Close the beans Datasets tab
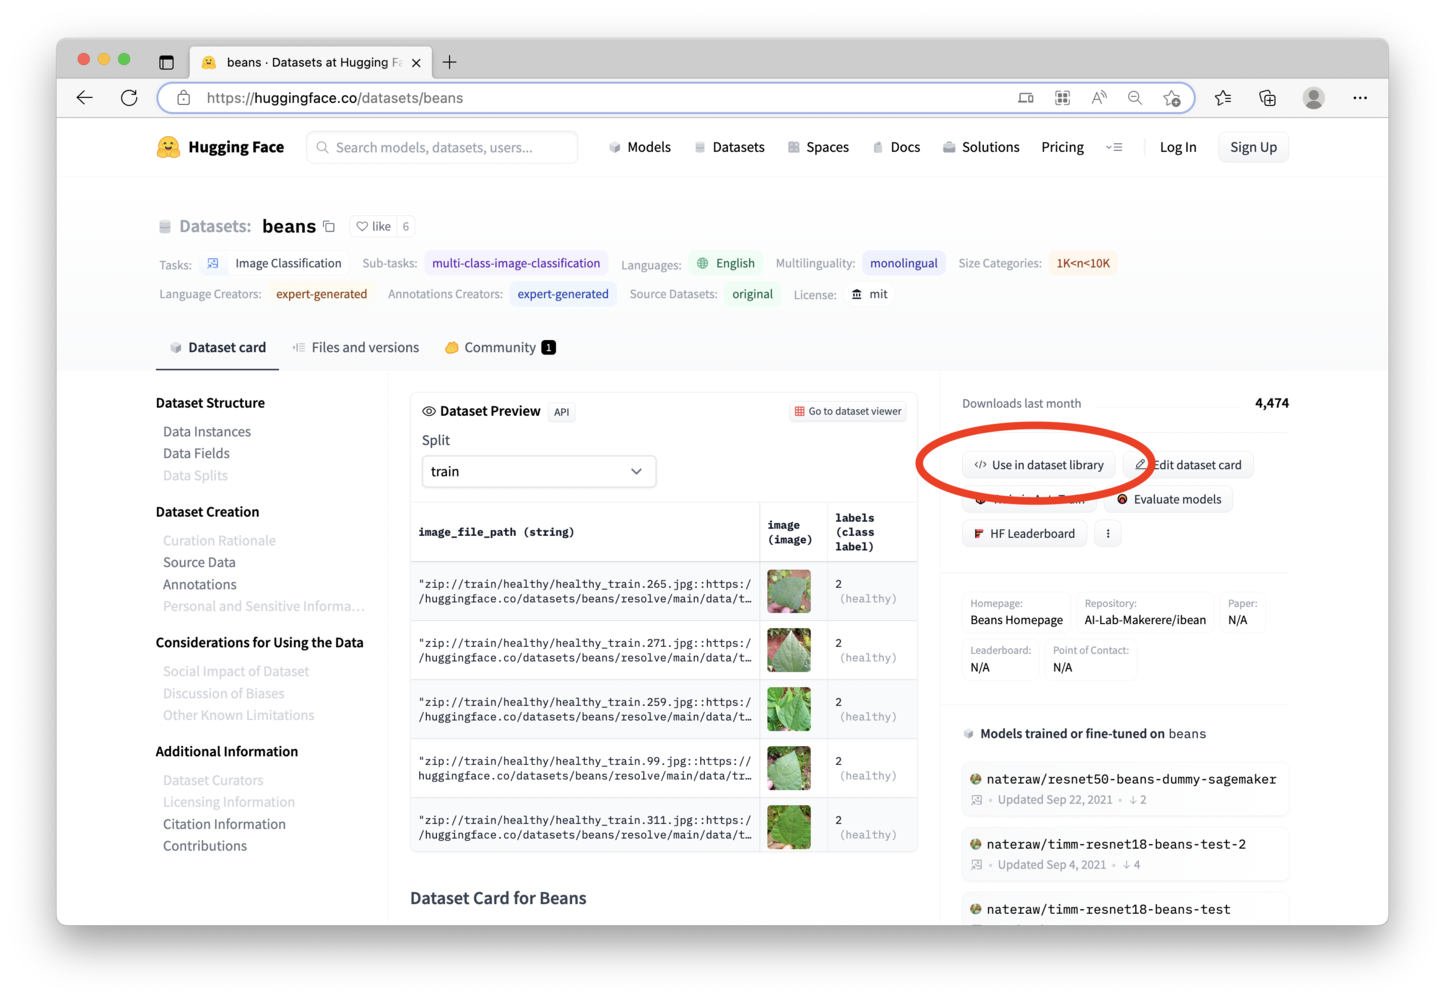This screenshot has height=1000, width=1445. click(x=416, y=63)
